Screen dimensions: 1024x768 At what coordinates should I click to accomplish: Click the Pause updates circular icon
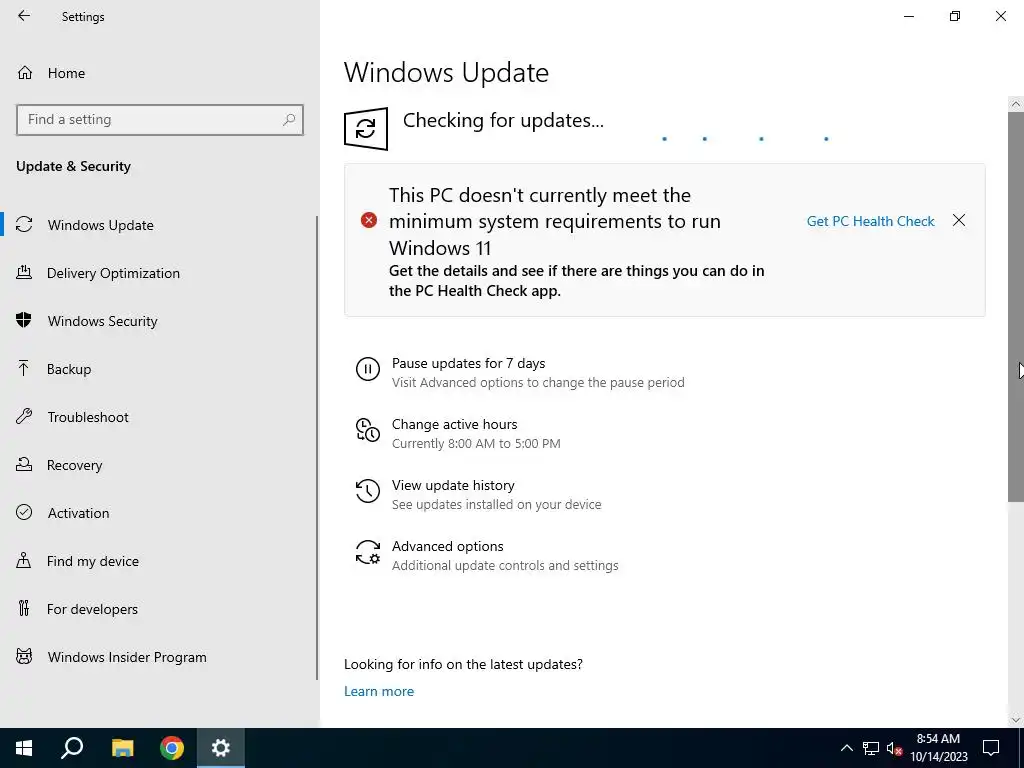[x=368, y=369]
